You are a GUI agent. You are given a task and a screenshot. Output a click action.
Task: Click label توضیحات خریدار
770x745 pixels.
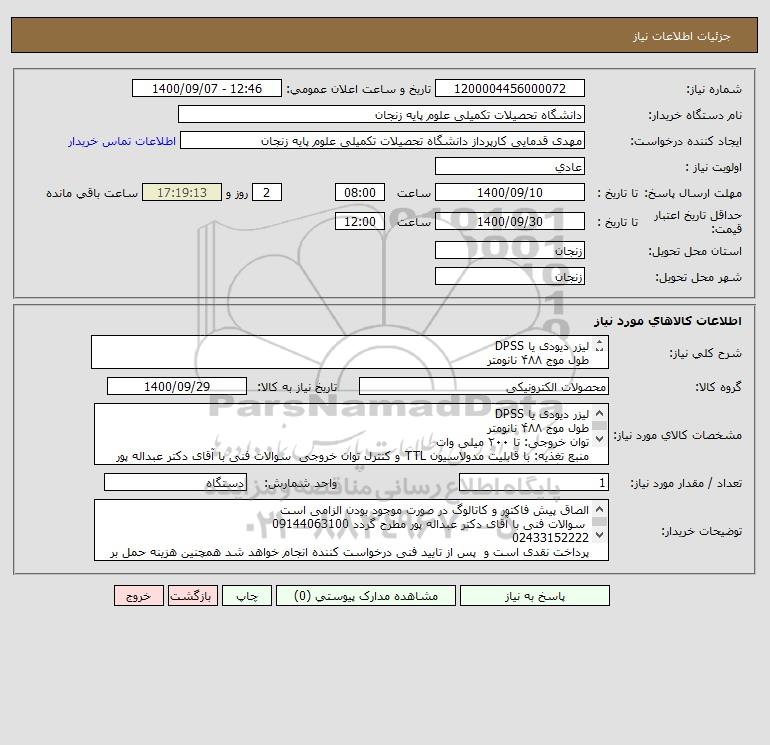coord(701,531)
